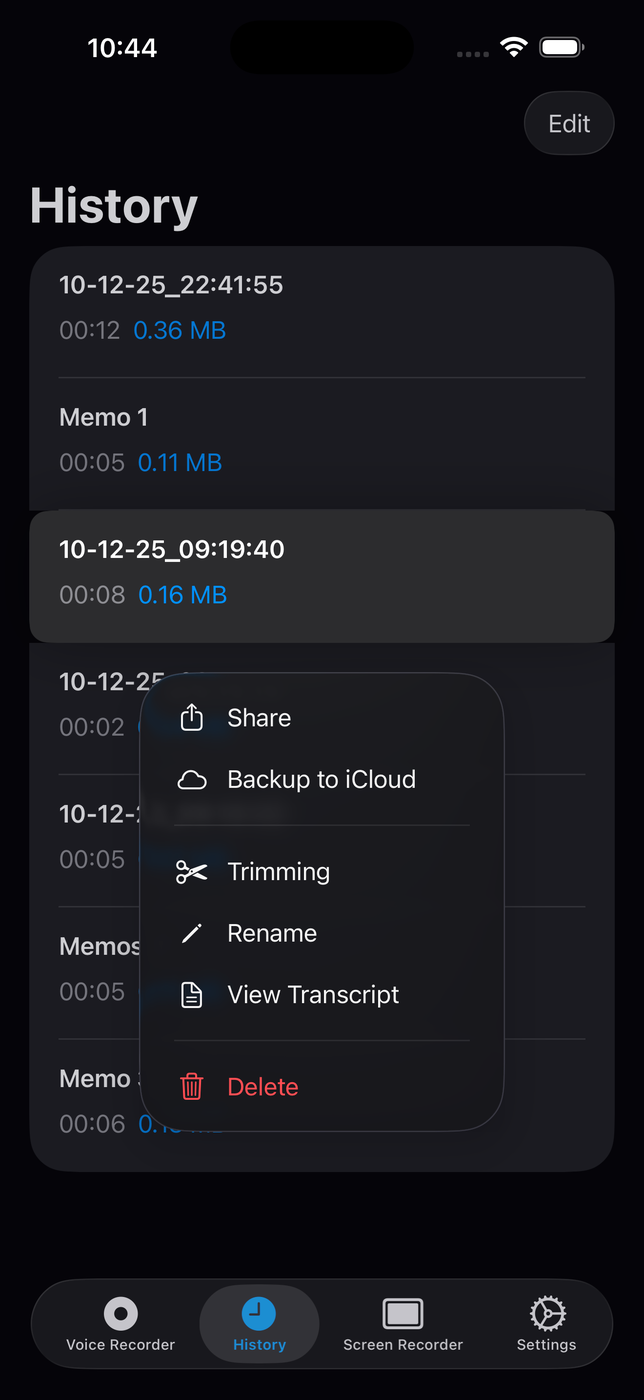The image size is (644, 1400).
Task: Choose Backup to iCloud from menu
Action: (x=321, y=780)
